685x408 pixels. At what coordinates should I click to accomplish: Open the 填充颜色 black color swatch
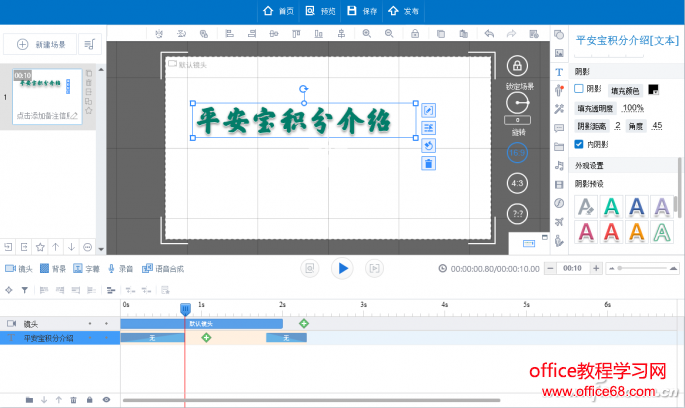tap(653, 89)
